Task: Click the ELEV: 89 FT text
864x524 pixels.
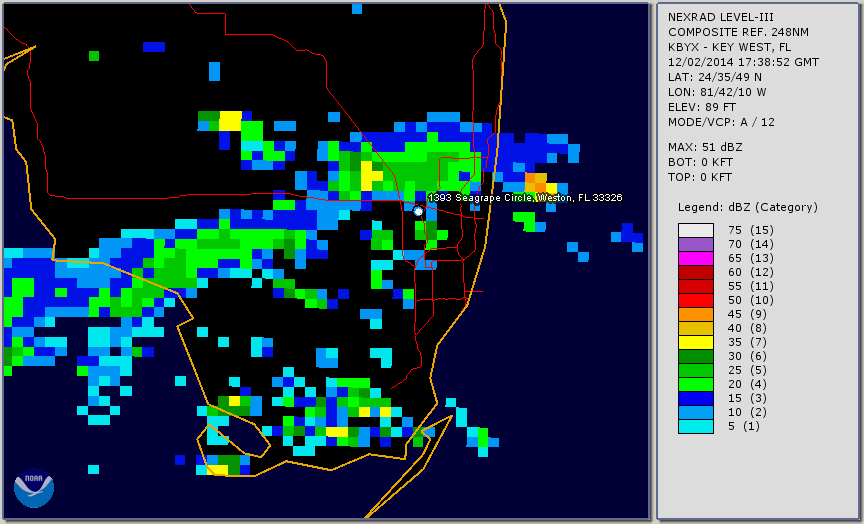Action: tap(701, 107)
